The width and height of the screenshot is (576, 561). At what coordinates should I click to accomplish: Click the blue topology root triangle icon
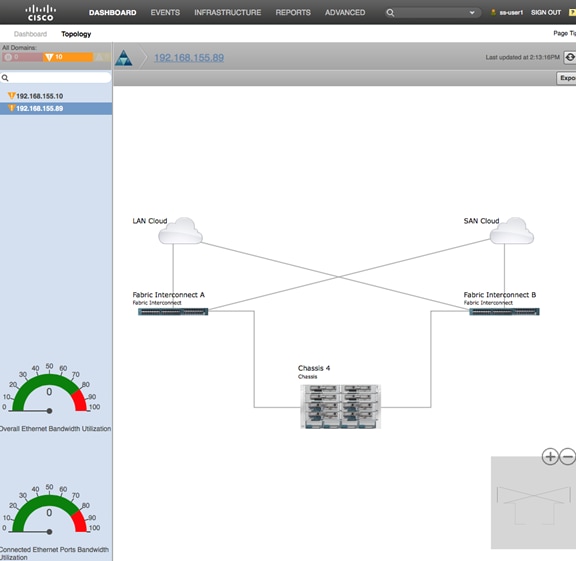pos(123,58)
